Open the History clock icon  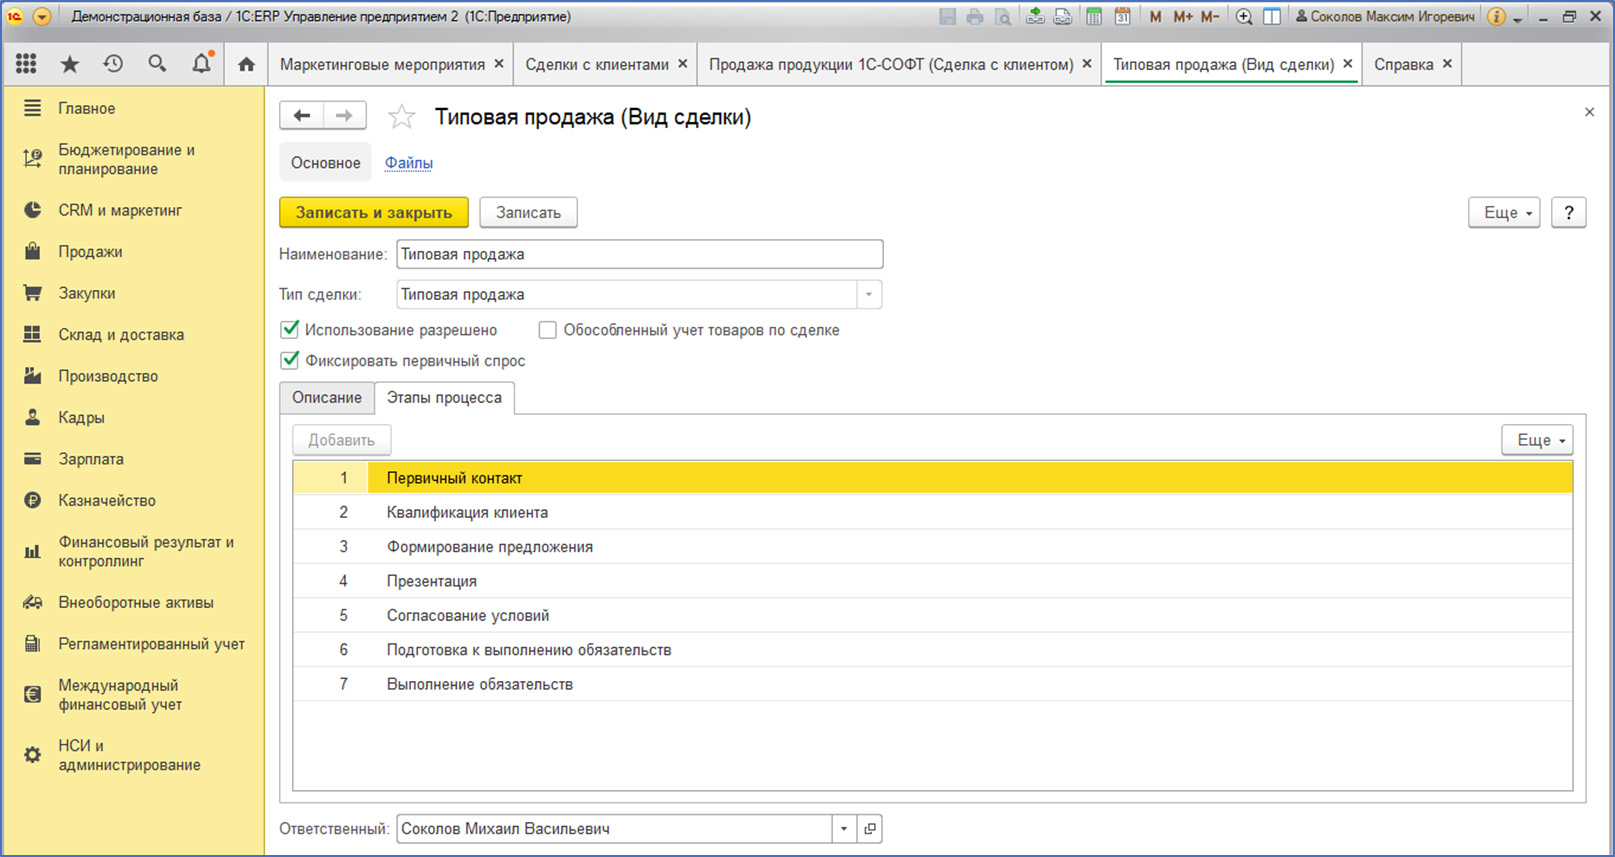[x=113, y=64]
